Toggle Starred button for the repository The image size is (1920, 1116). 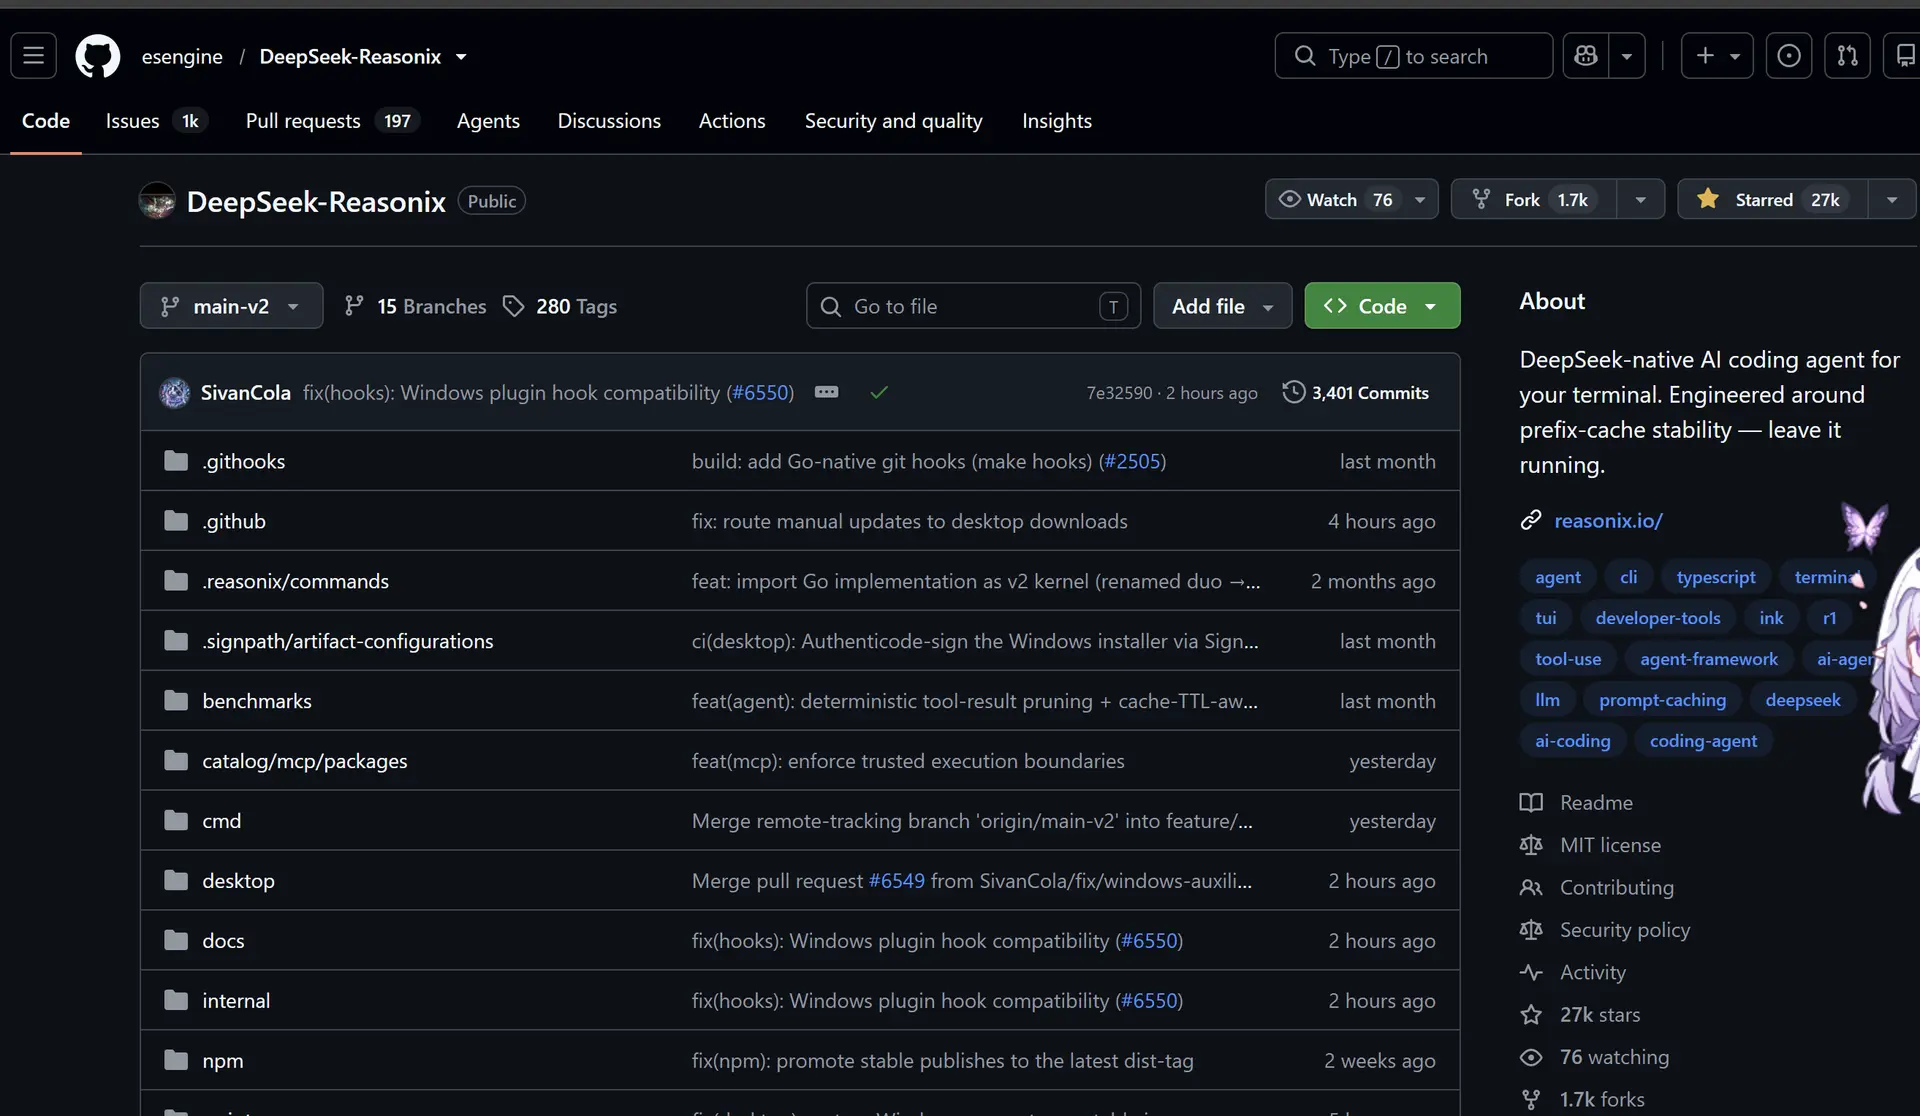(x=1772, y=199)
